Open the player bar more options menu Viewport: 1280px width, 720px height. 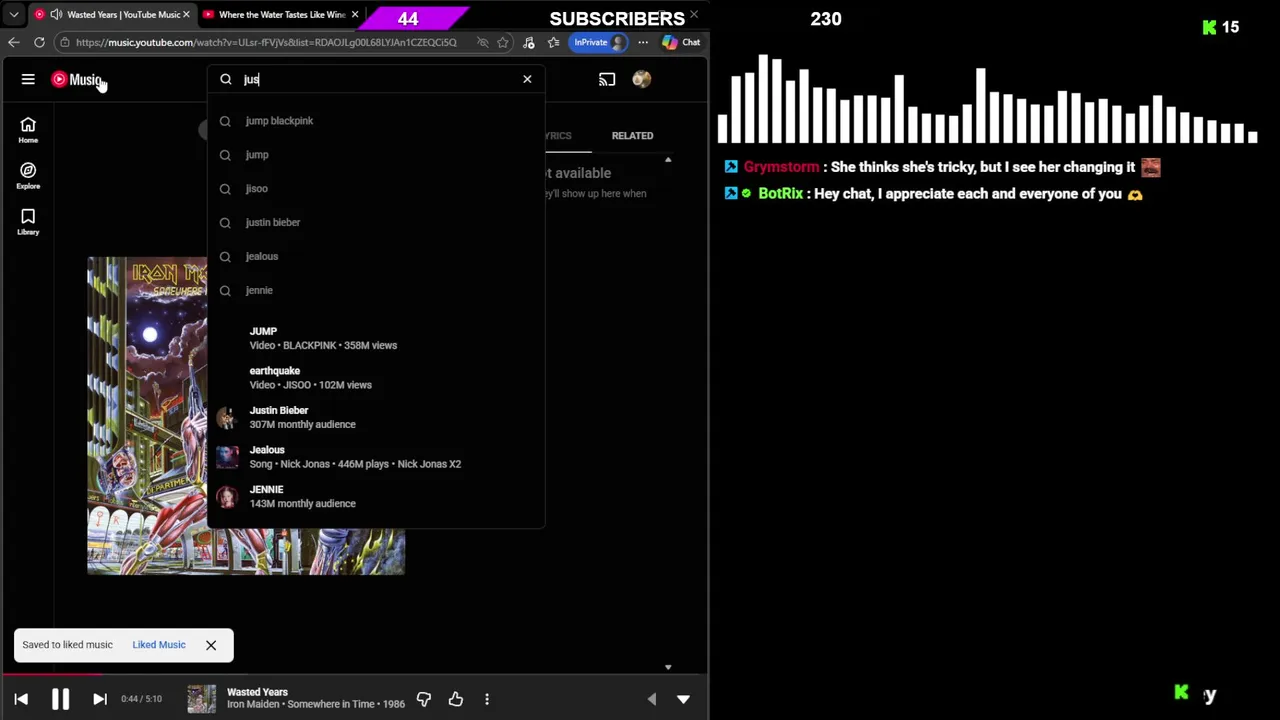point(487,699)
